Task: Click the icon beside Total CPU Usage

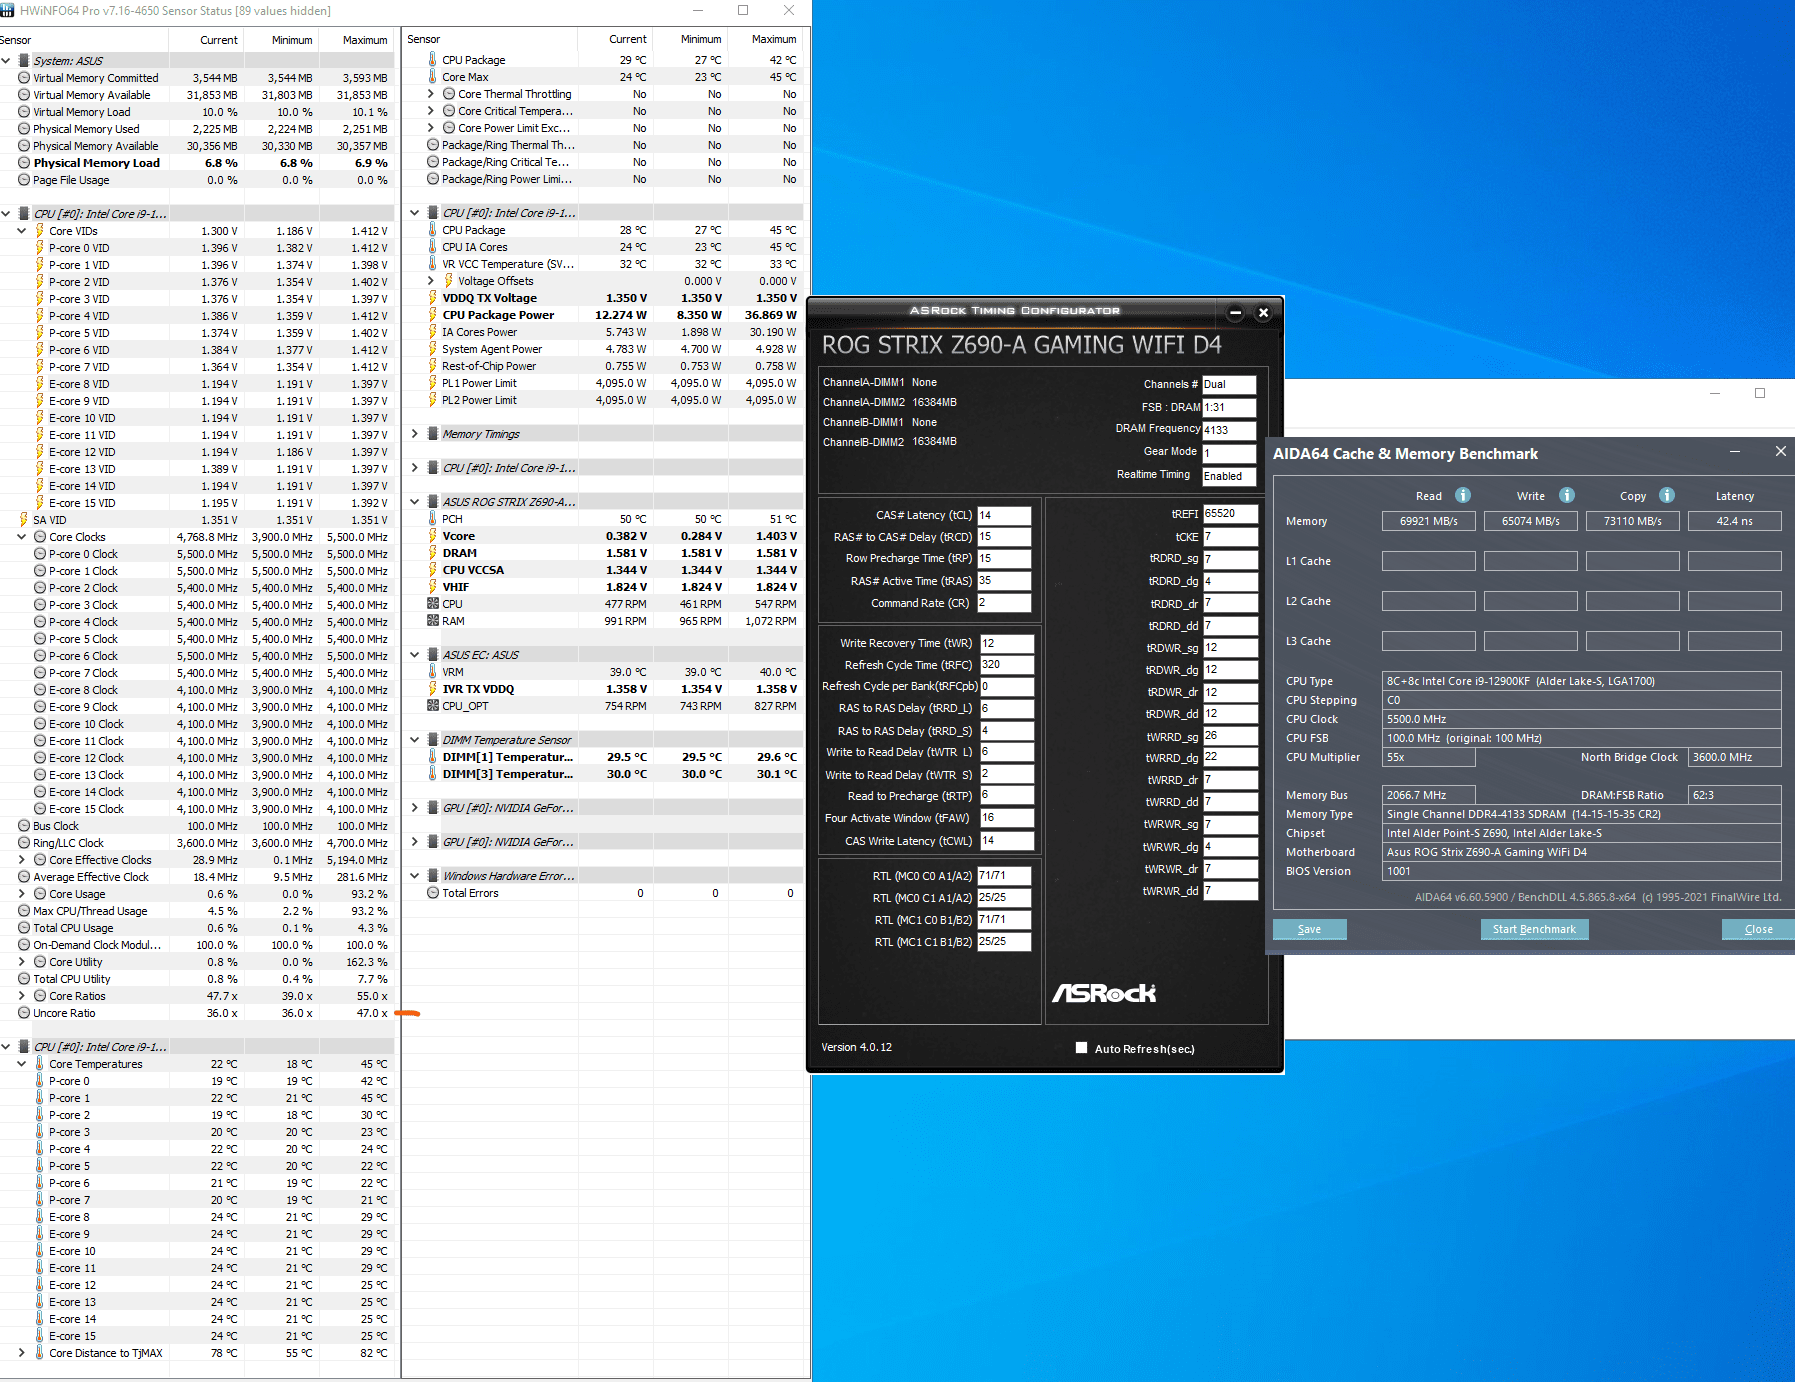Action: tap(24, 928)
